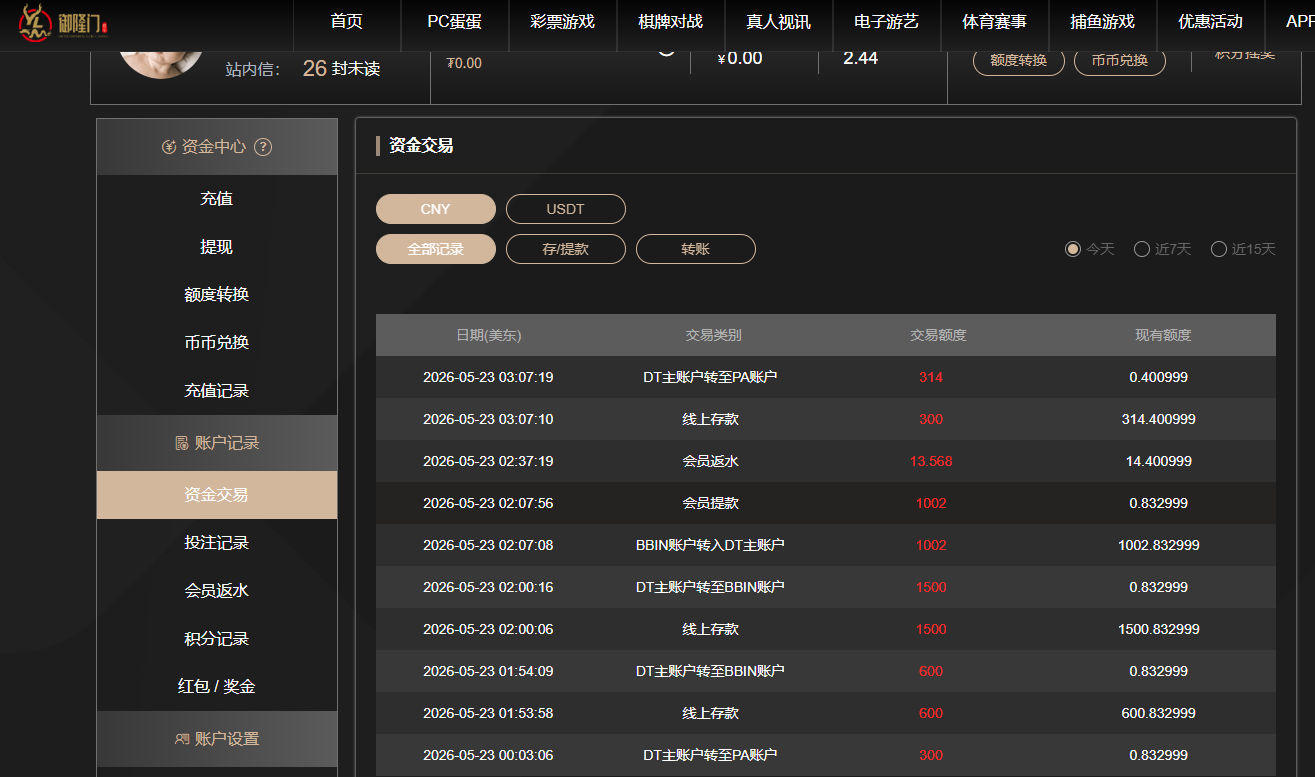Click the 2026-05-23 01:54:09 date cell
This screenshot has height=777, width=1315.
[488, 672]
